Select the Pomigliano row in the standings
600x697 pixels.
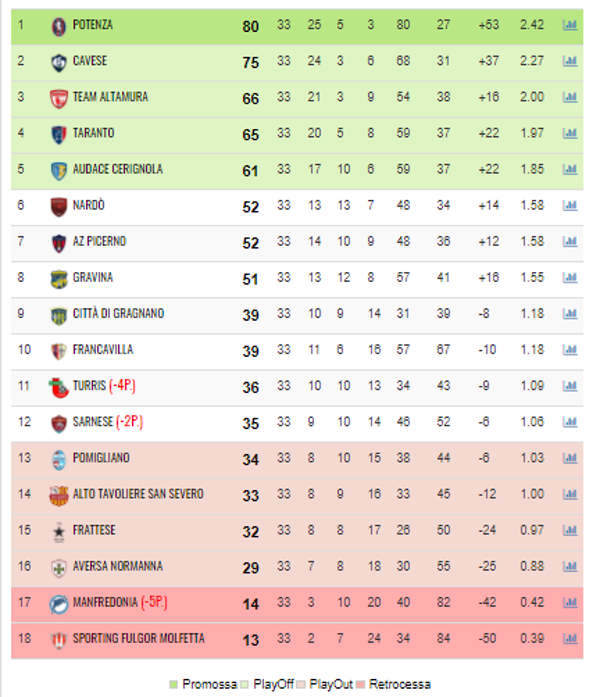pyautogui.click(x=300, y=458)
